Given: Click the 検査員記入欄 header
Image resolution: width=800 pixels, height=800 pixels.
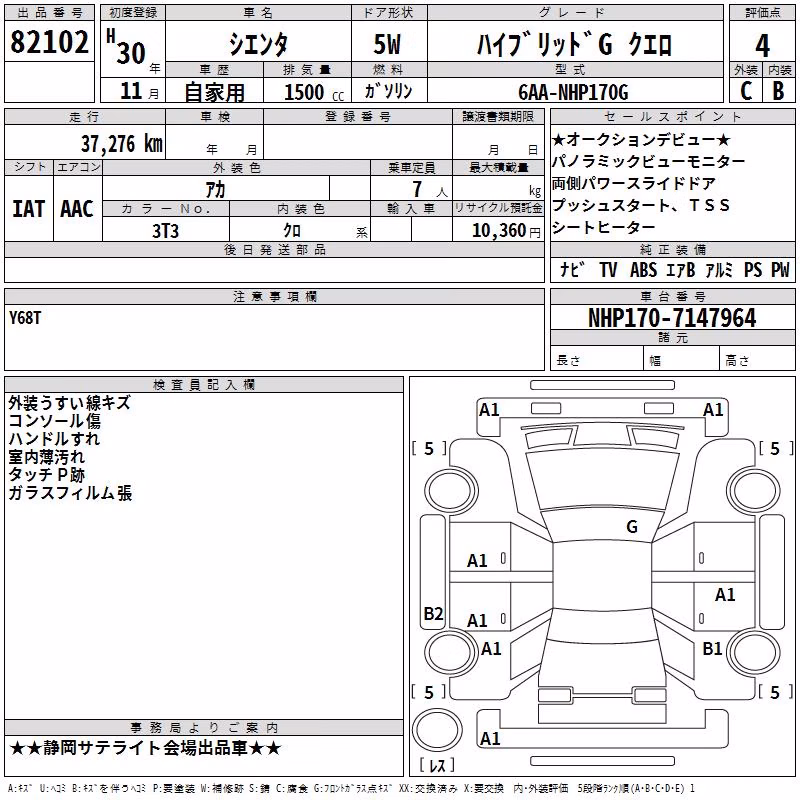Looking at the screenshot, I should 204,385.
